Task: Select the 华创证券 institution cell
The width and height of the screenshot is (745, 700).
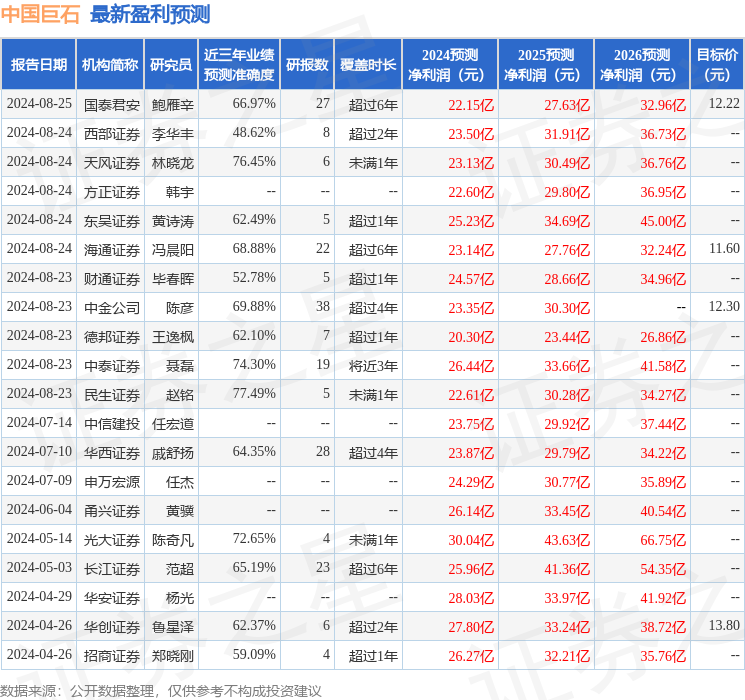Action: pos(112,626)
